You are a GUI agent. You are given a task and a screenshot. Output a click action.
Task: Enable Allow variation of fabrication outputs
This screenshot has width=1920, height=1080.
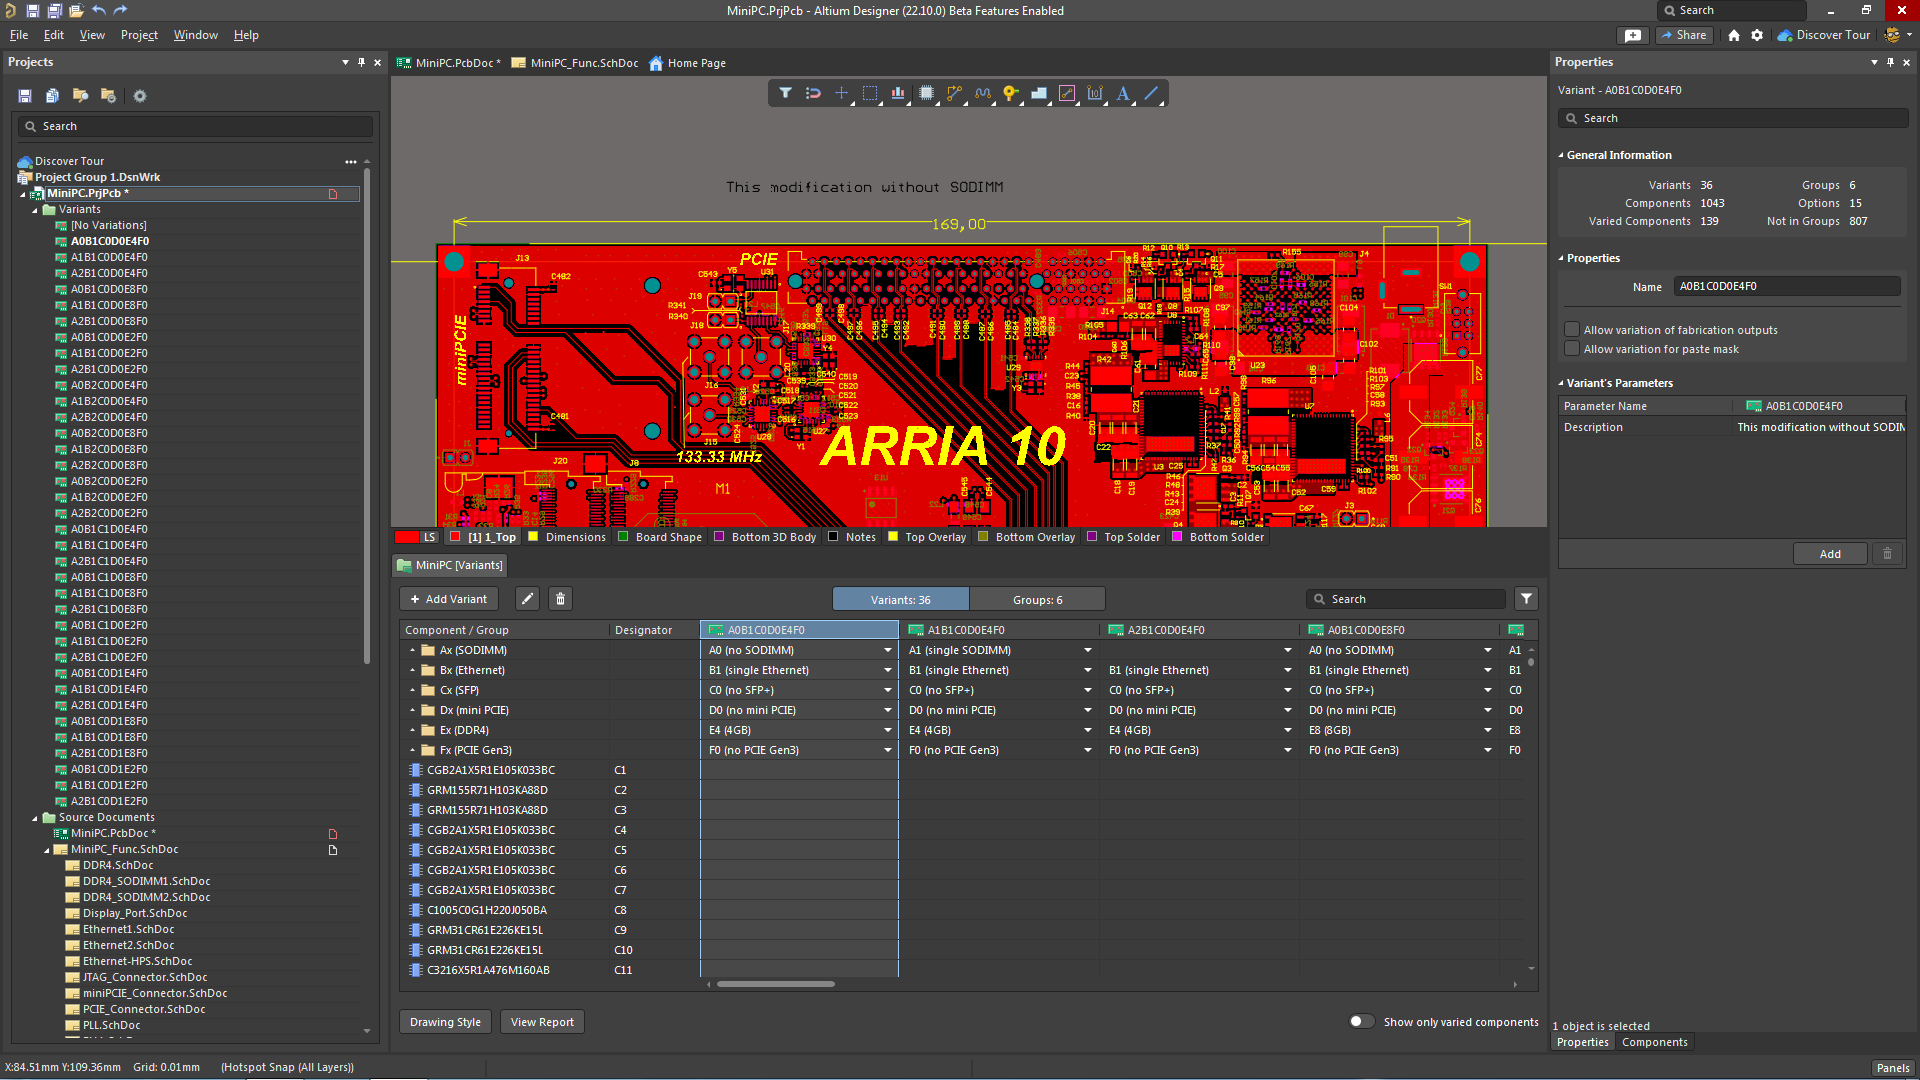coord(1572,329)
